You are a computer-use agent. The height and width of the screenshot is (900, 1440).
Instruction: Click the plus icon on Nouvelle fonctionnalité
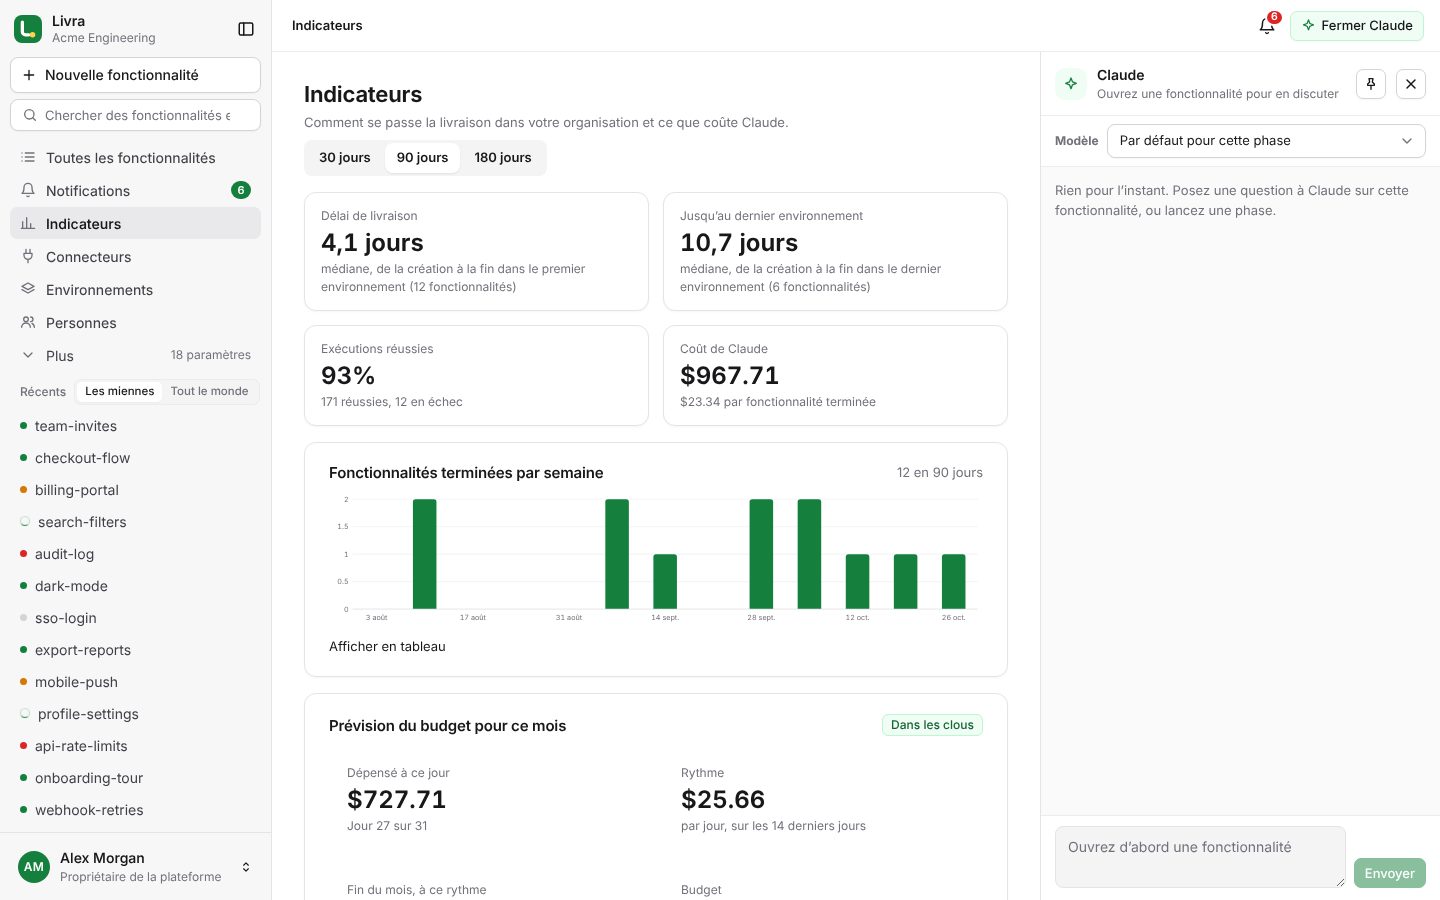(28, 75)
